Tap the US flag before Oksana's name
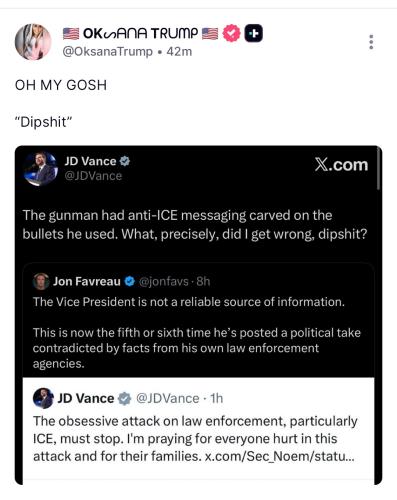 click(x=71, y=34)
